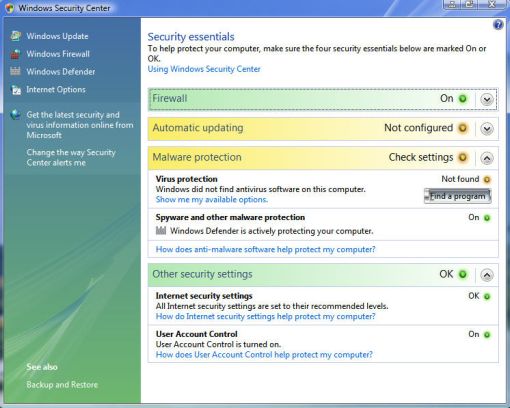
Task: Click yellow status light for Malware protection
Action: pos(463,157)
